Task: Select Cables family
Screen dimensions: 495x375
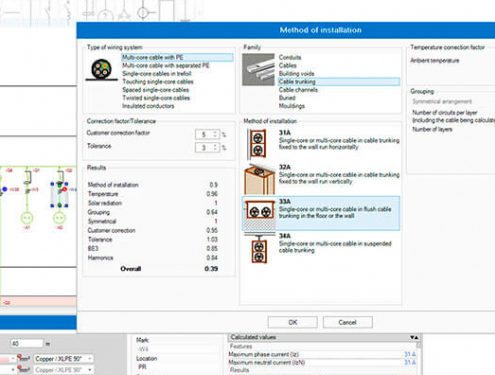Action: [287, 65]
